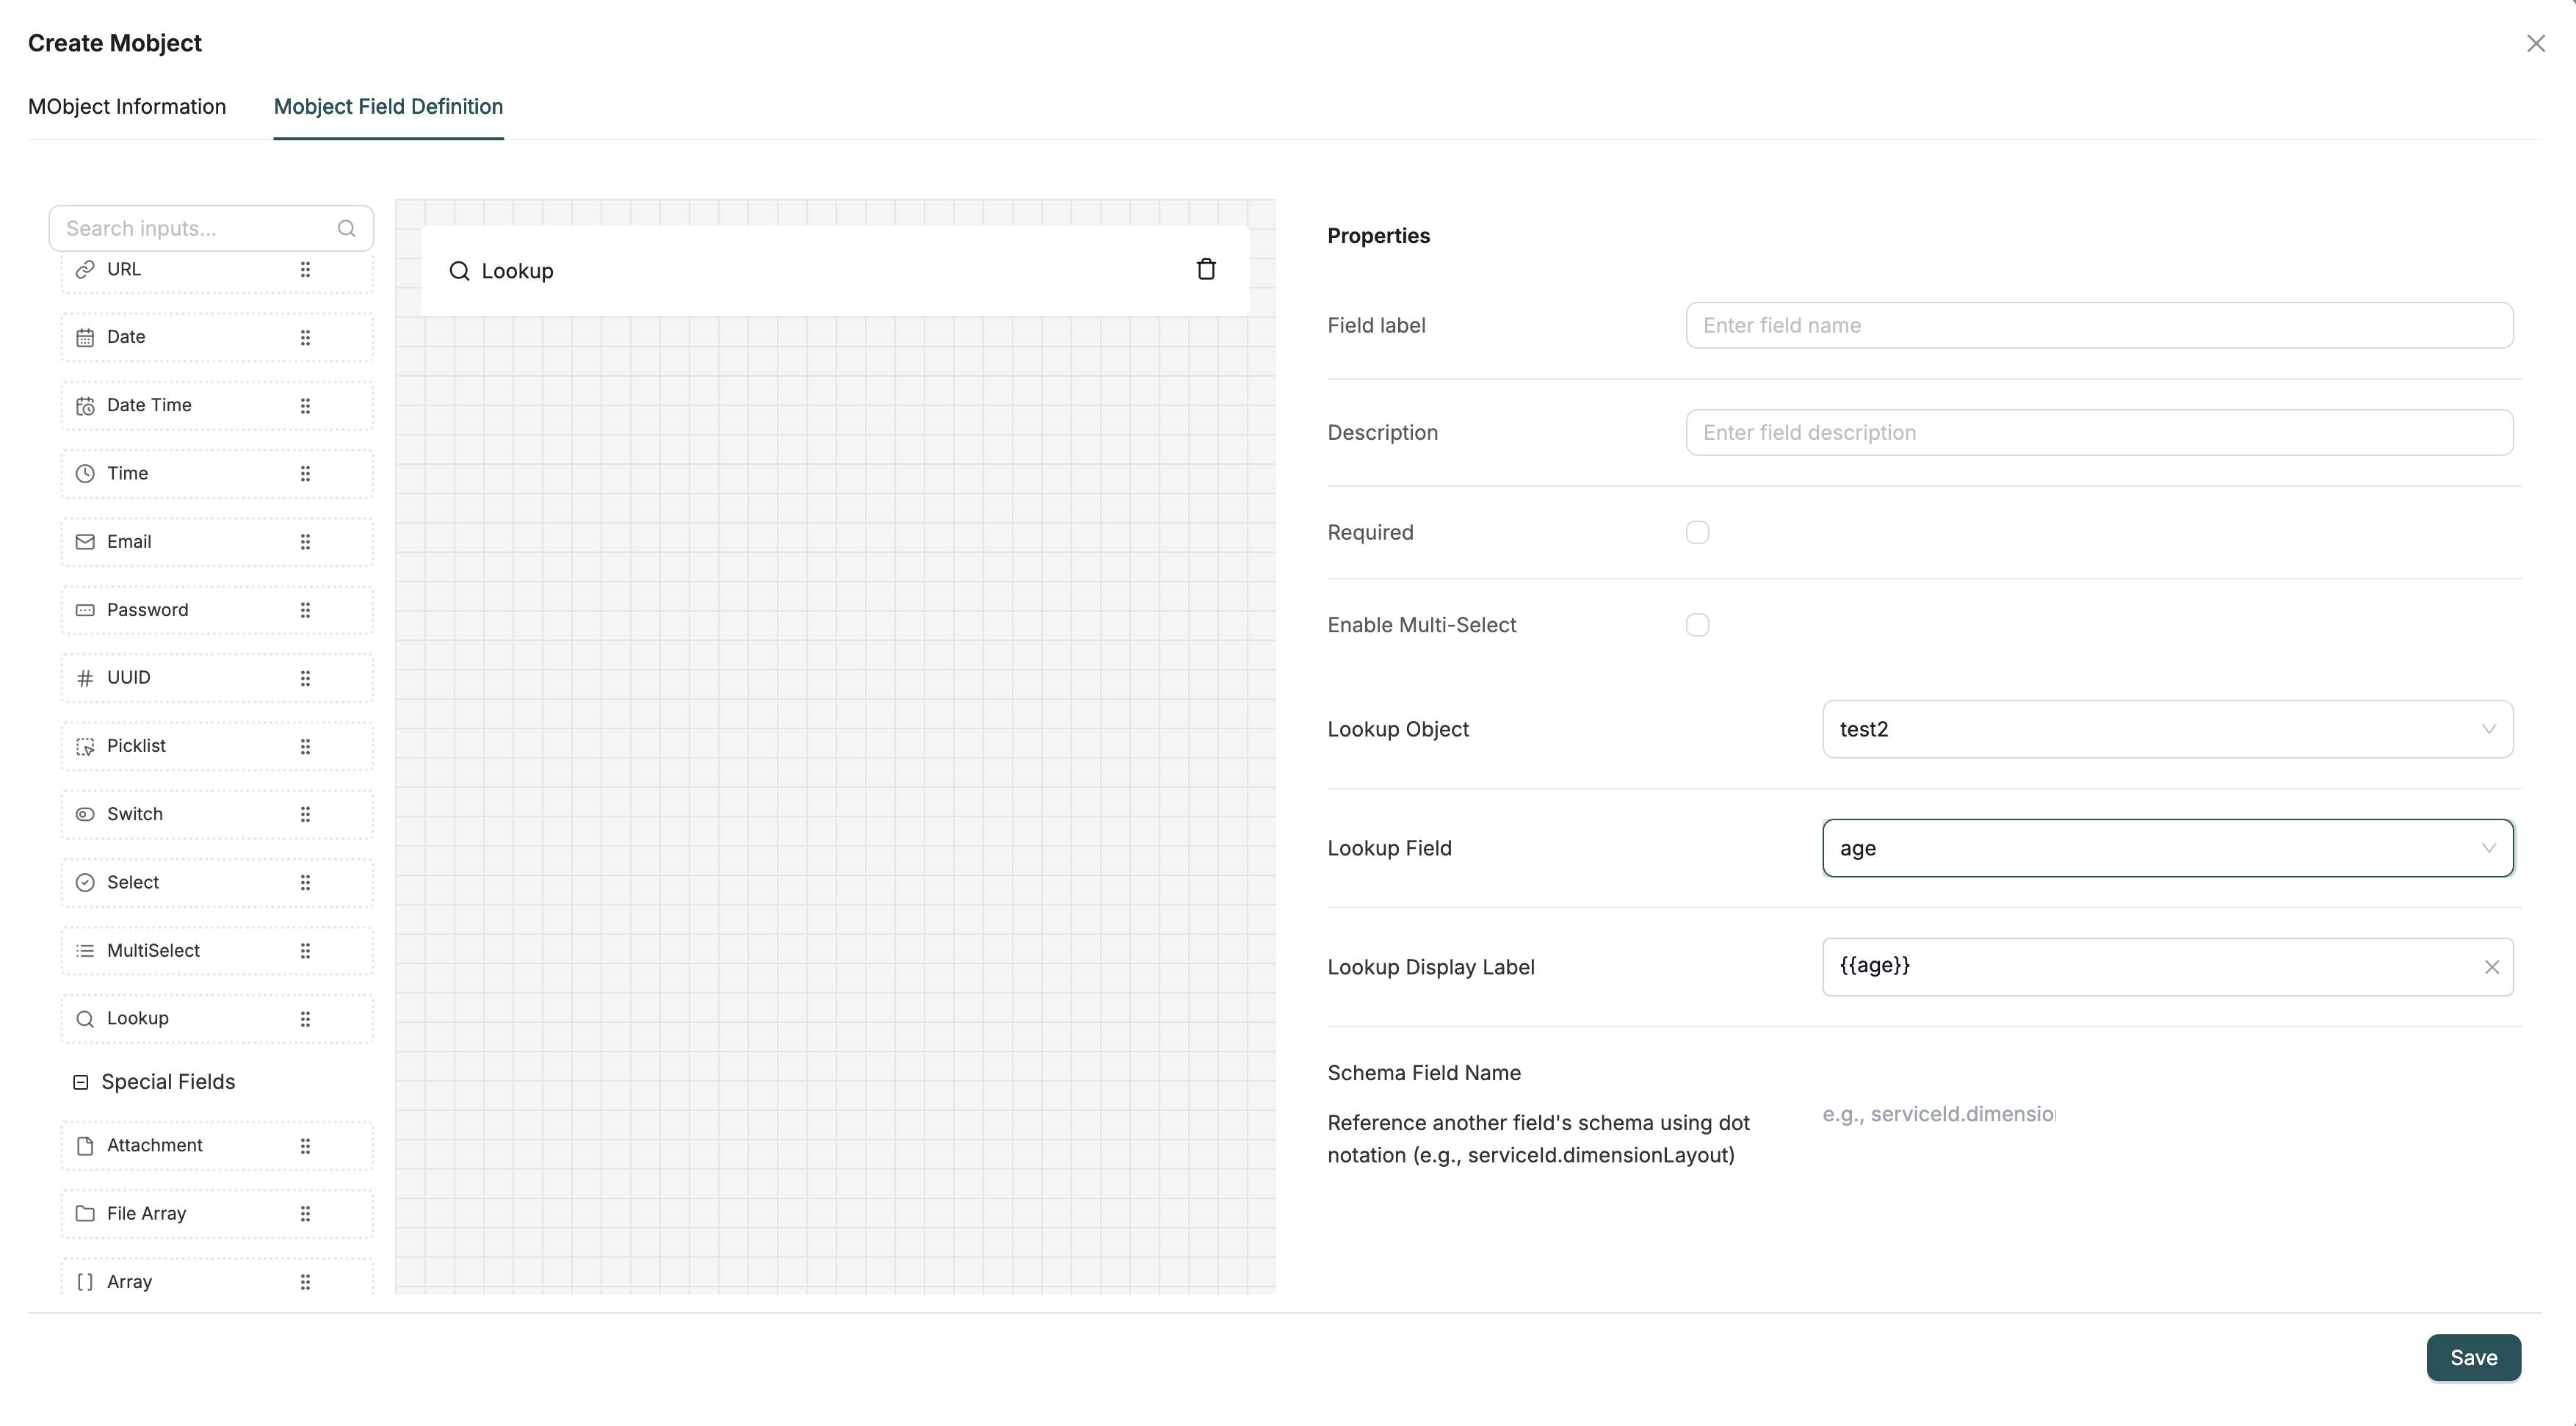Turn on Enable Multi-Select
The height and width of the screenshot is (1426, 2576).
click(1696, 624)
